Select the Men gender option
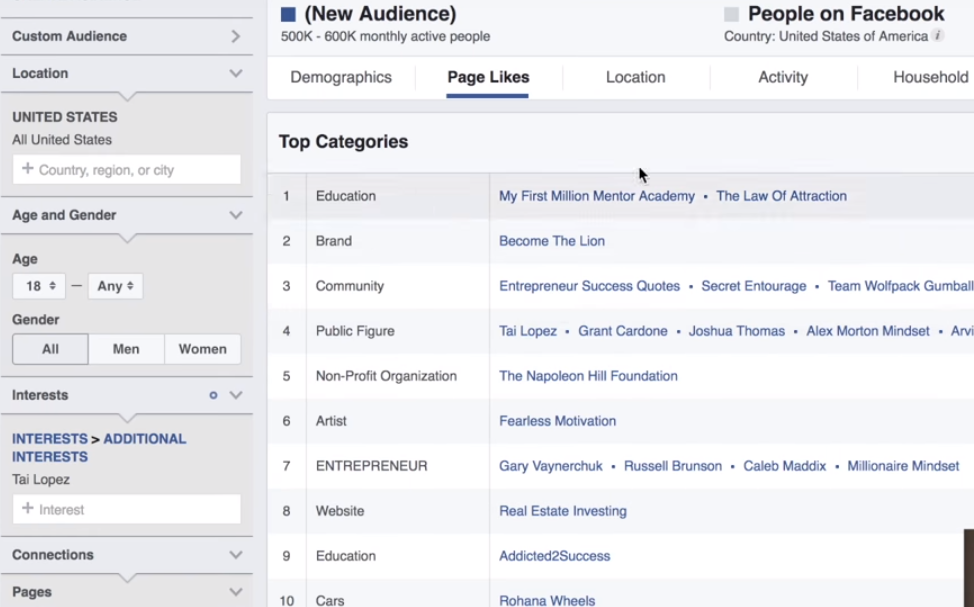This screenshot has width=974, height=607. click(x=126, y=349)
